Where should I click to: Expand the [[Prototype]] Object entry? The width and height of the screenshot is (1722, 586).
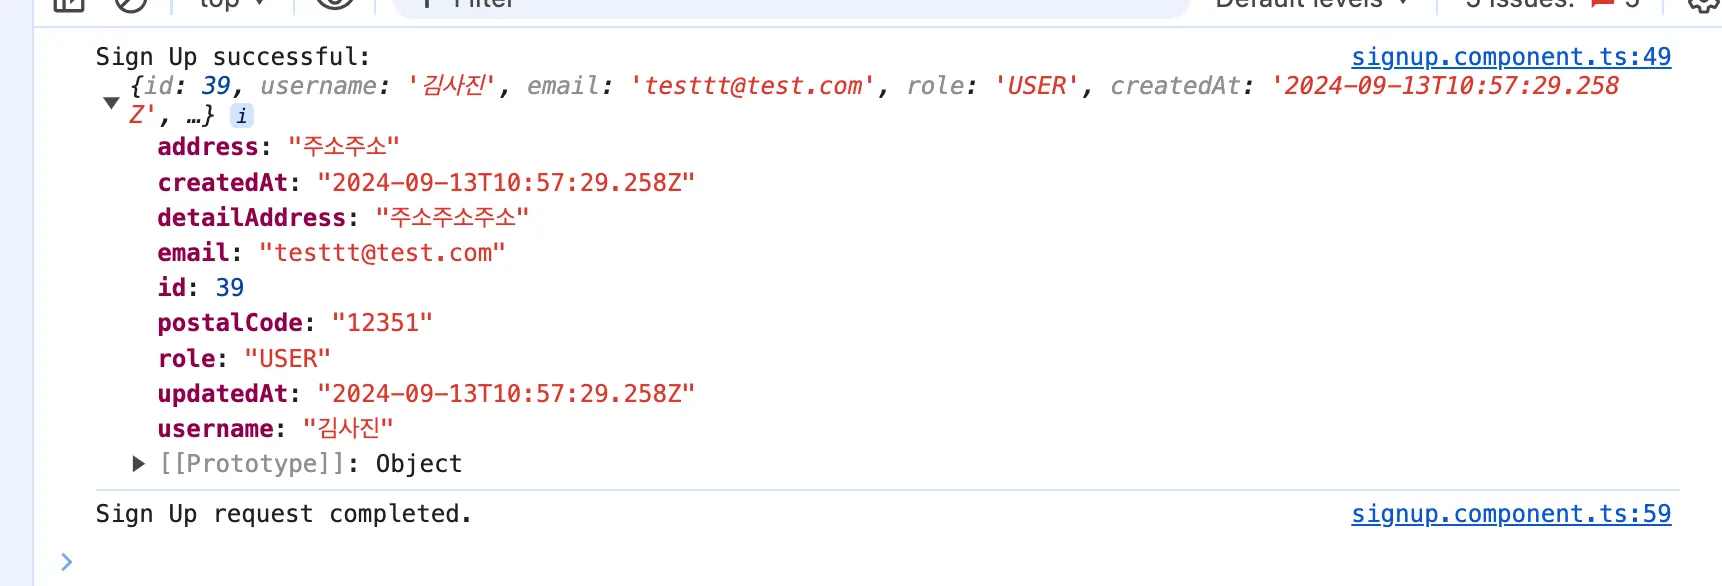pos(139,463)
